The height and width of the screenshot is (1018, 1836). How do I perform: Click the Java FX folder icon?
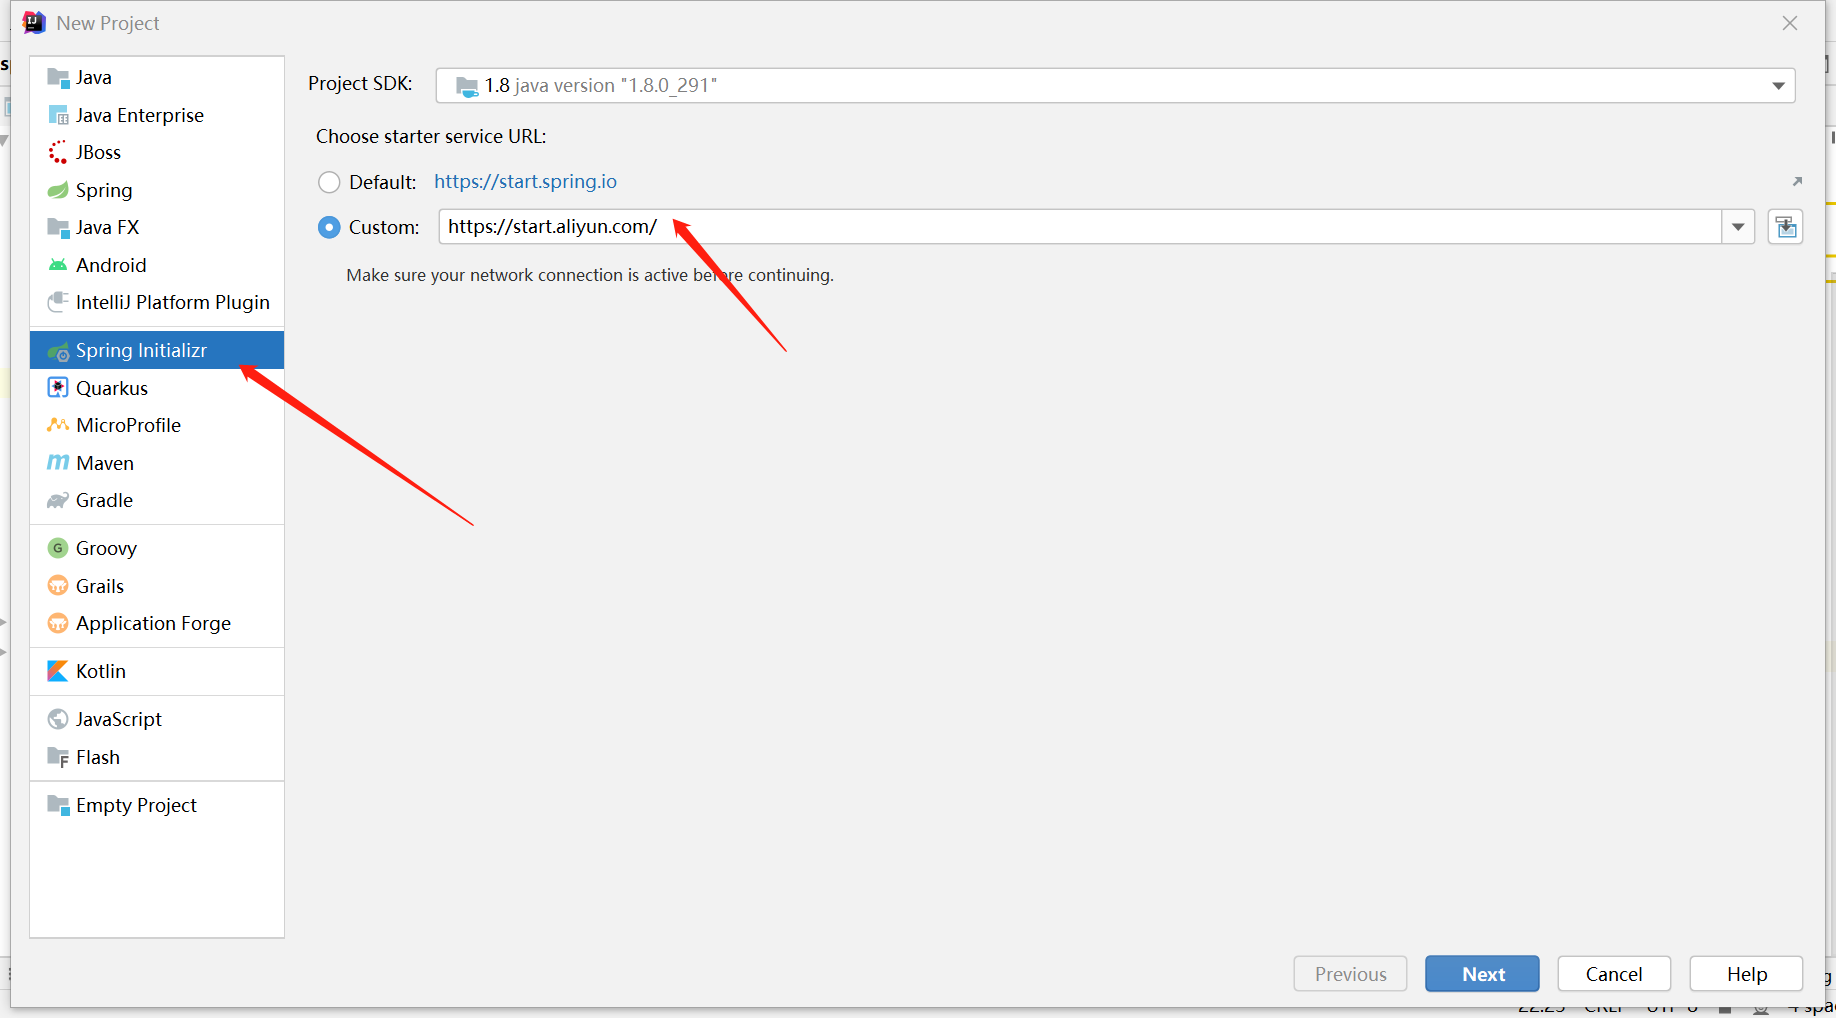(x=58, y=228)
